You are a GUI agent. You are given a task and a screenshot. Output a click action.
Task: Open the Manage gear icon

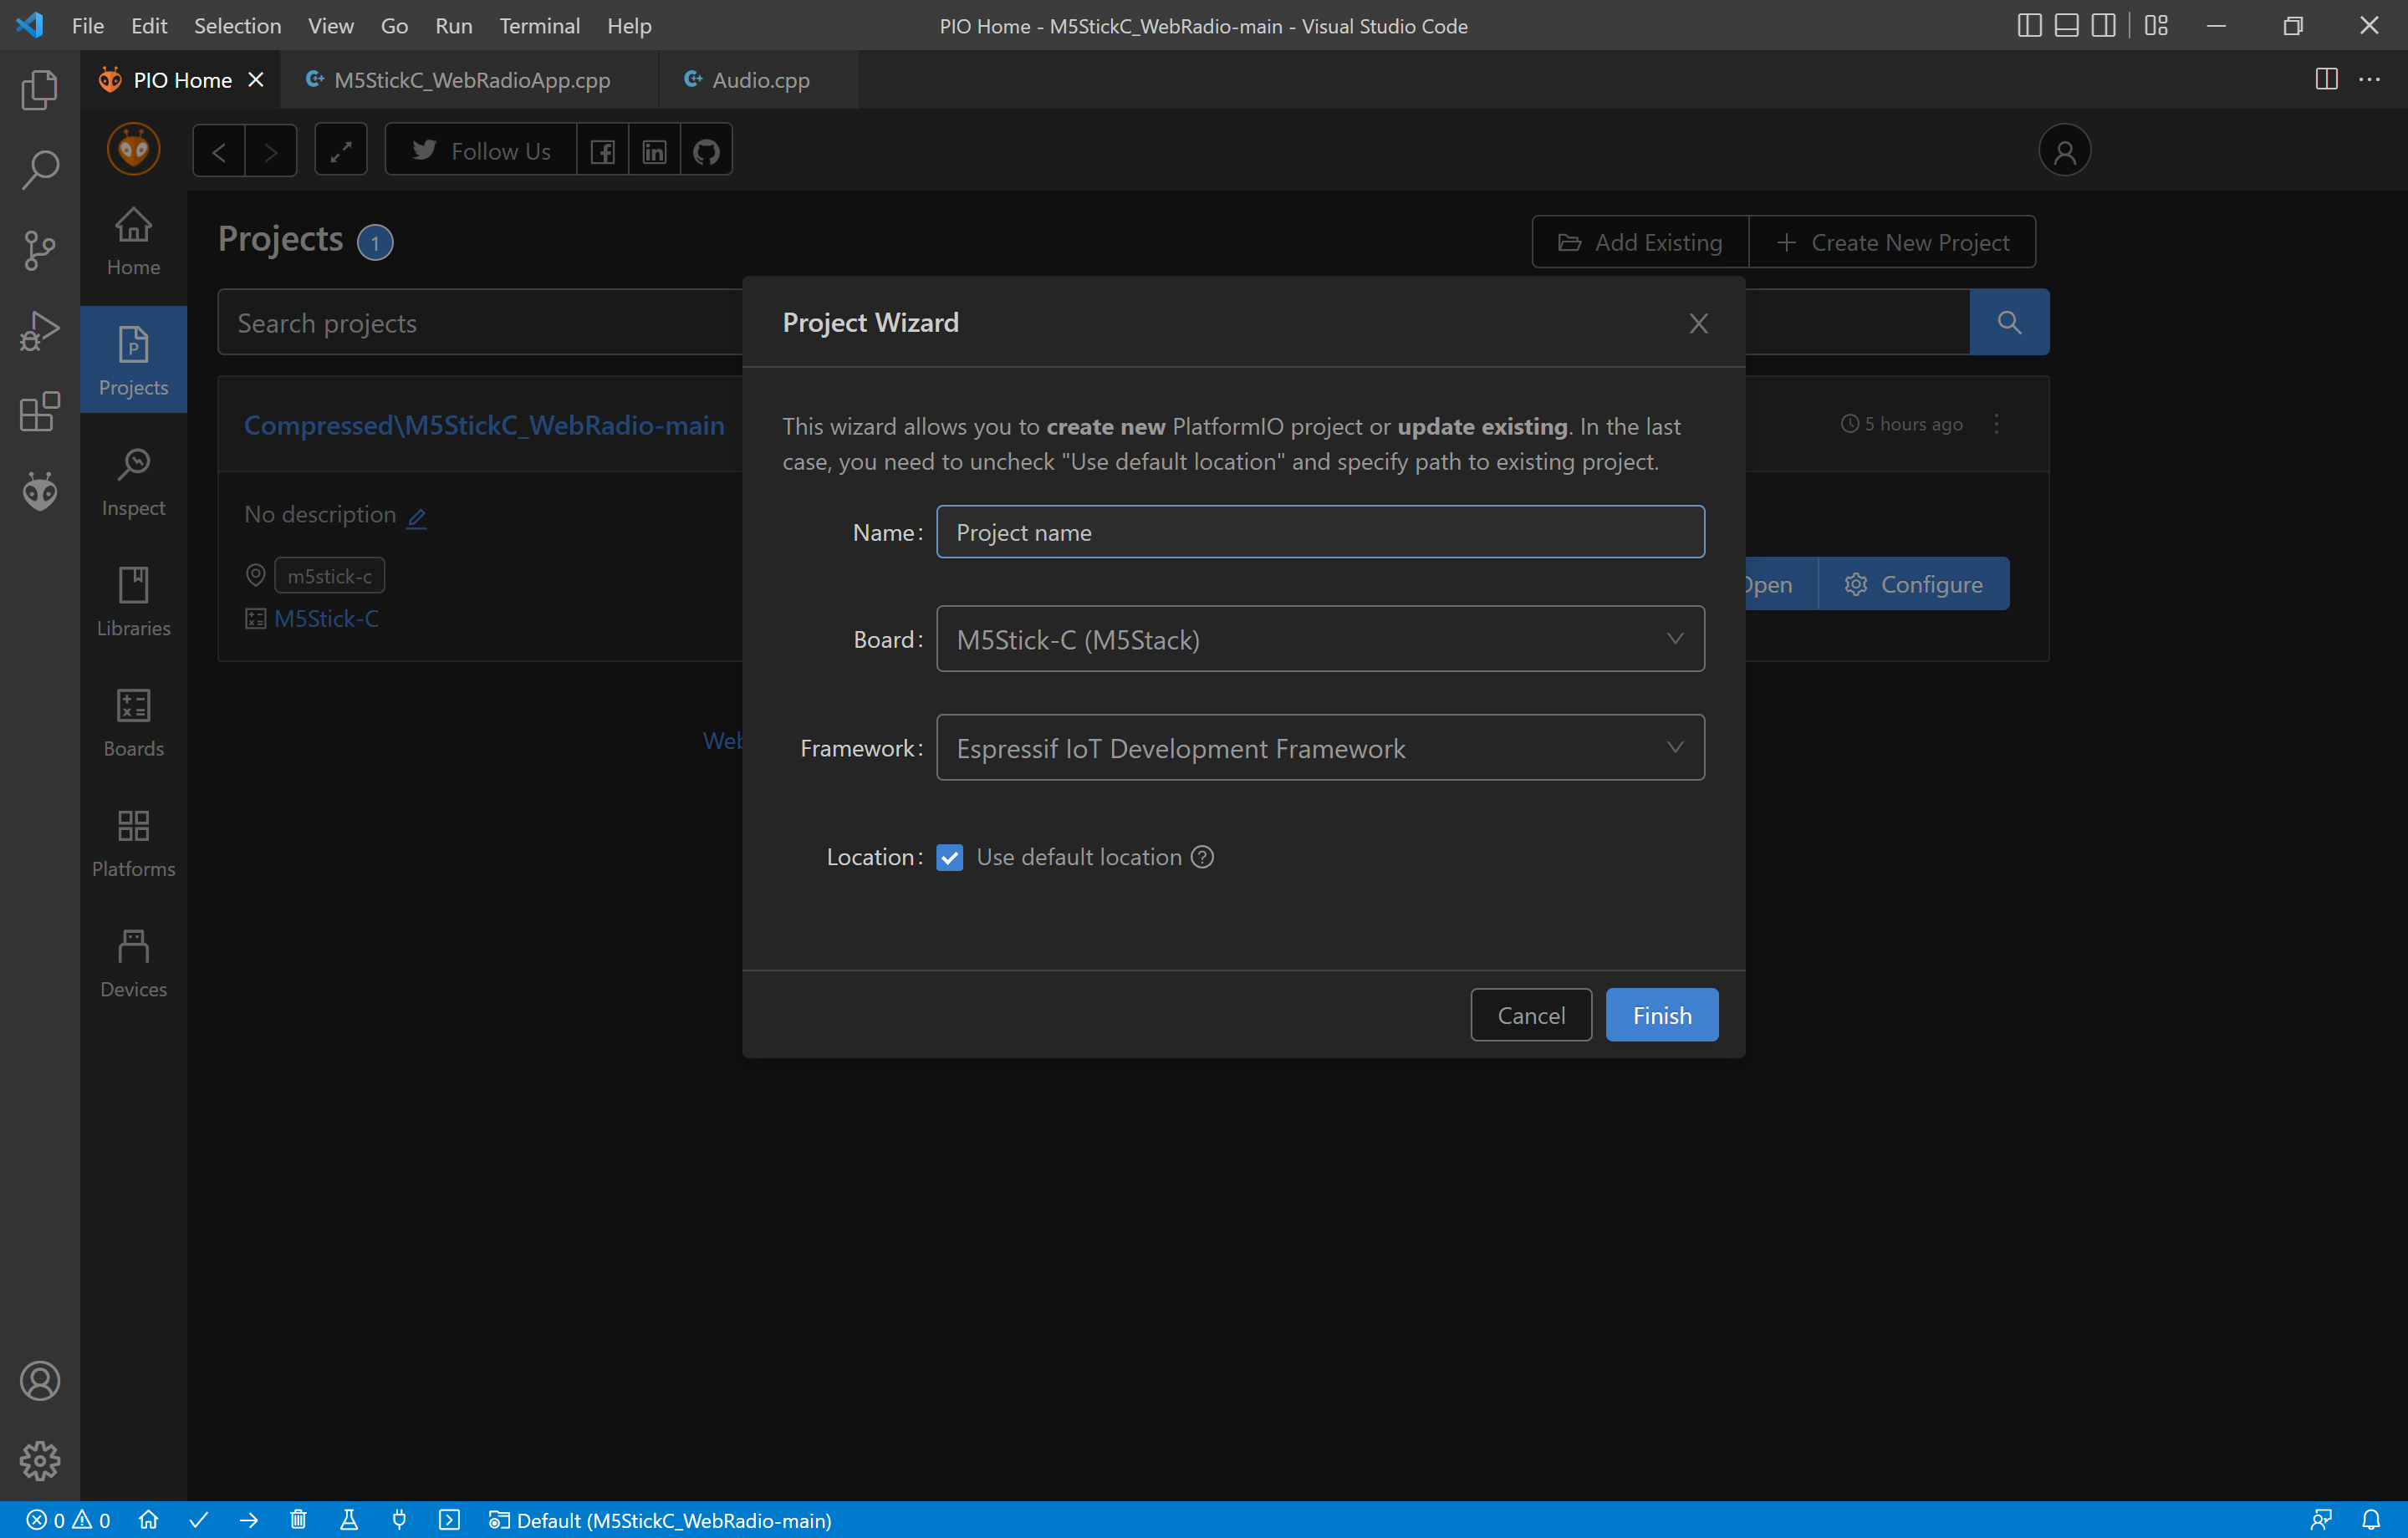click(40, 1461)
